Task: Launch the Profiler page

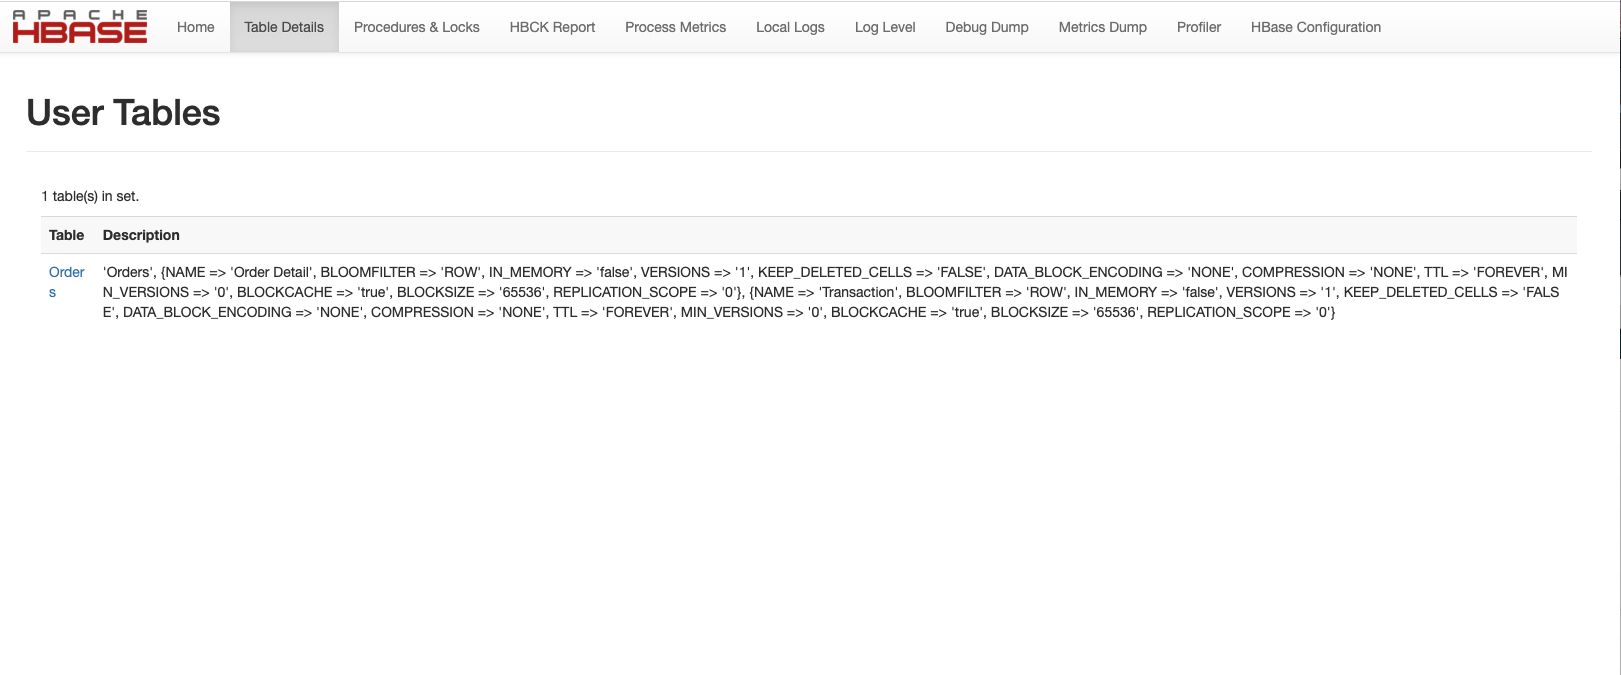Action: tap(1199, 27)
